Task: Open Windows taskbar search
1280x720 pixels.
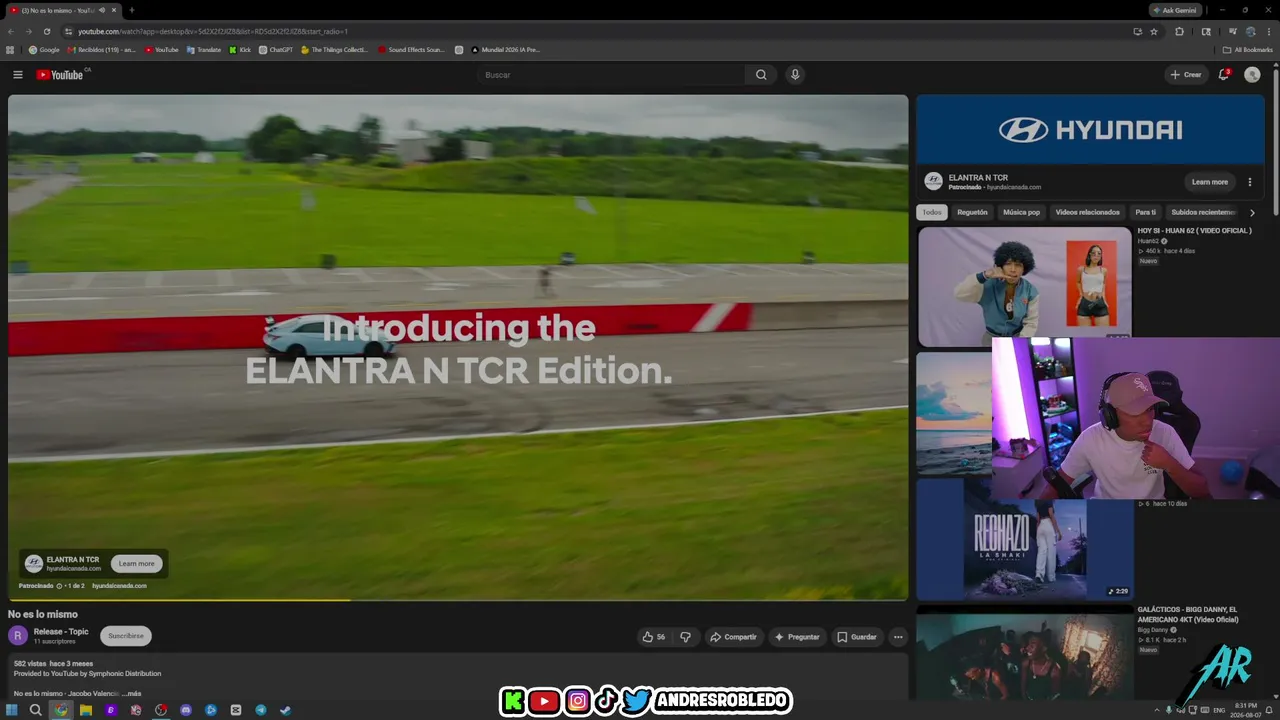Action: (35, 710)
